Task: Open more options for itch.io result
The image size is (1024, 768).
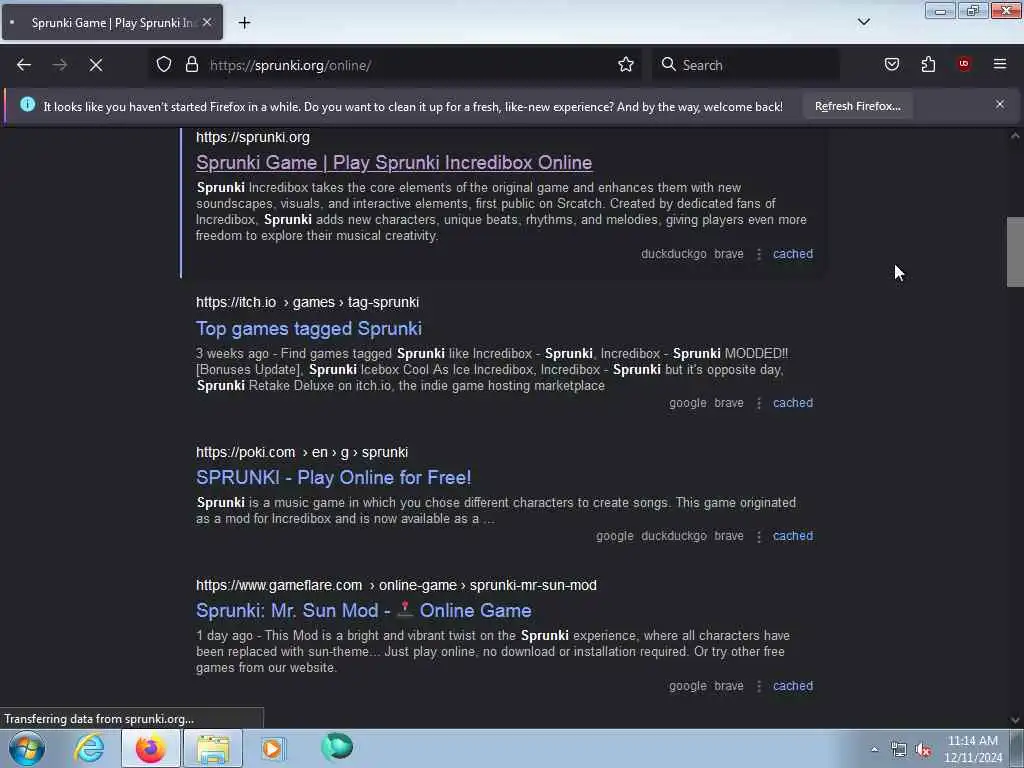Action: [759, 403]
